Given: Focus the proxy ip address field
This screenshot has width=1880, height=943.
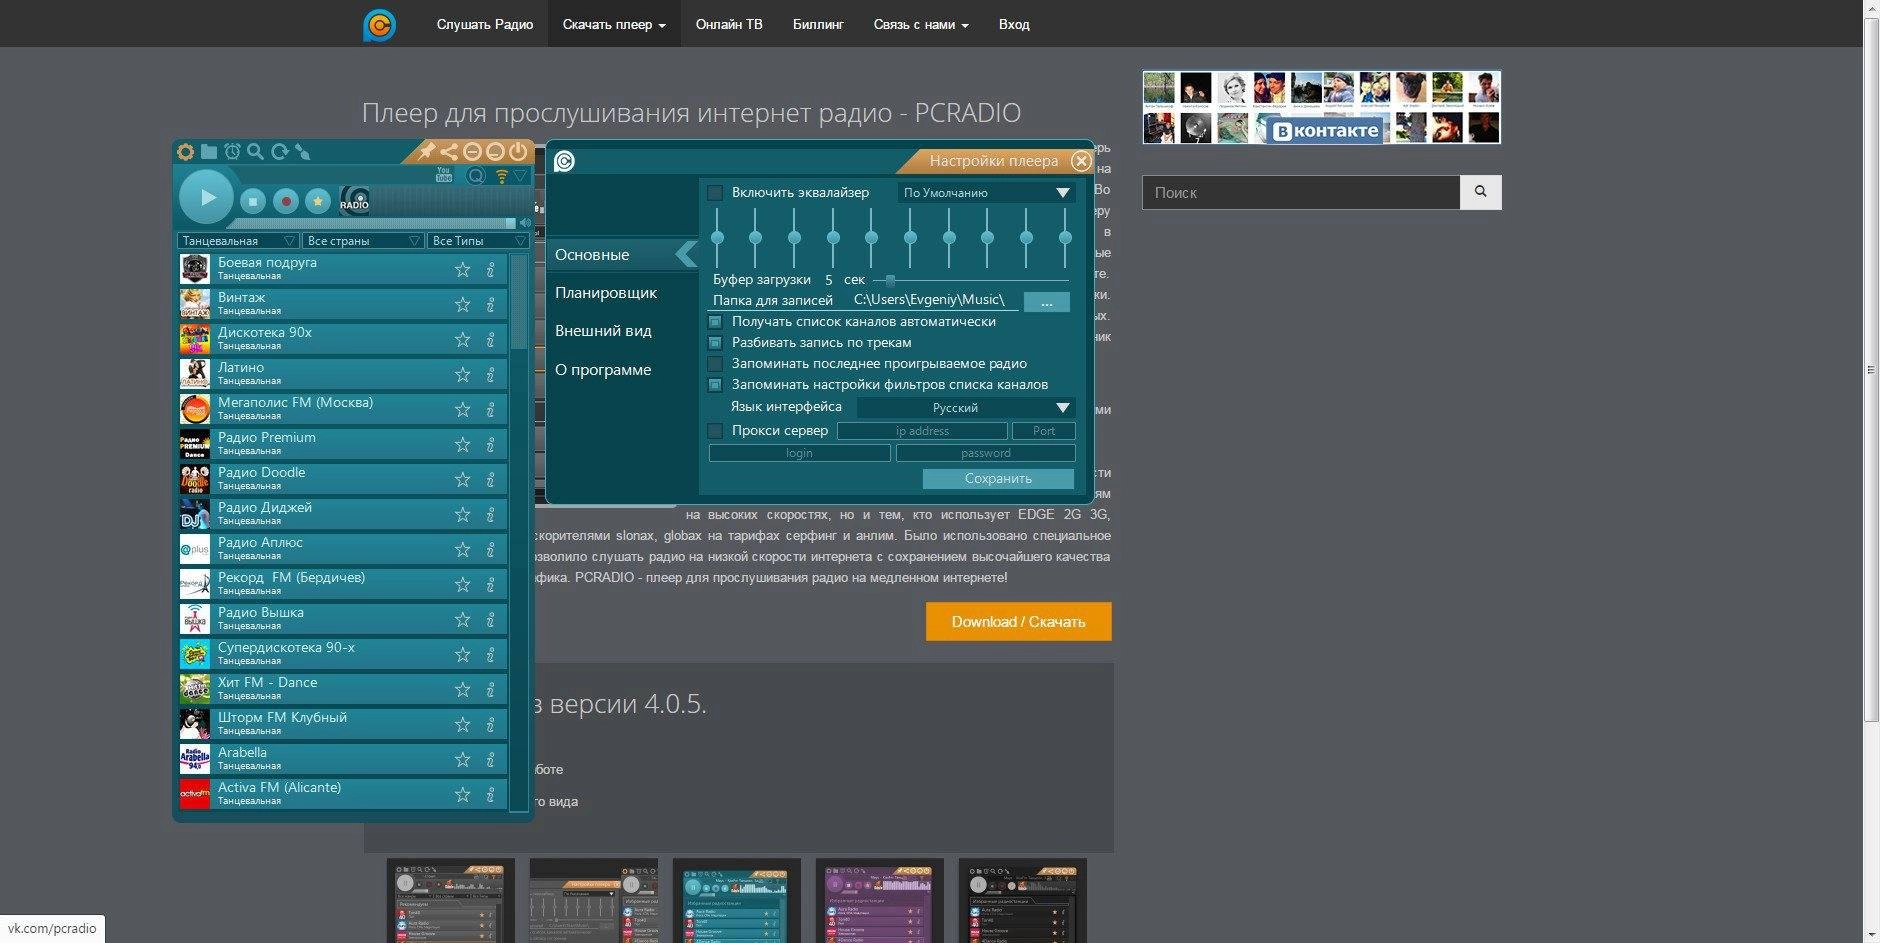Looking at the screenshot, I should tap(922, 431).
